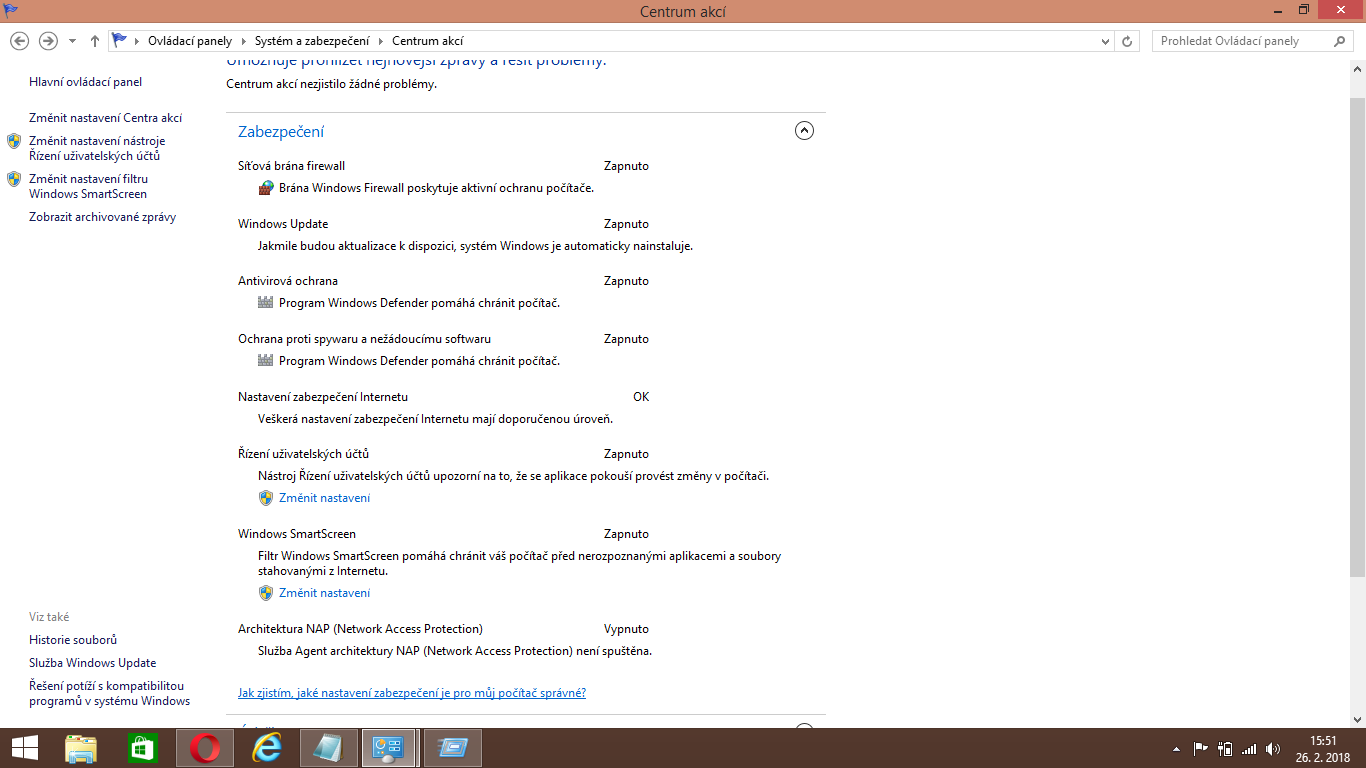Click Změnit nastavení under Windows SmartScreen section
1366x768 pixels.
pyautogui.click(x=325, y=593)
